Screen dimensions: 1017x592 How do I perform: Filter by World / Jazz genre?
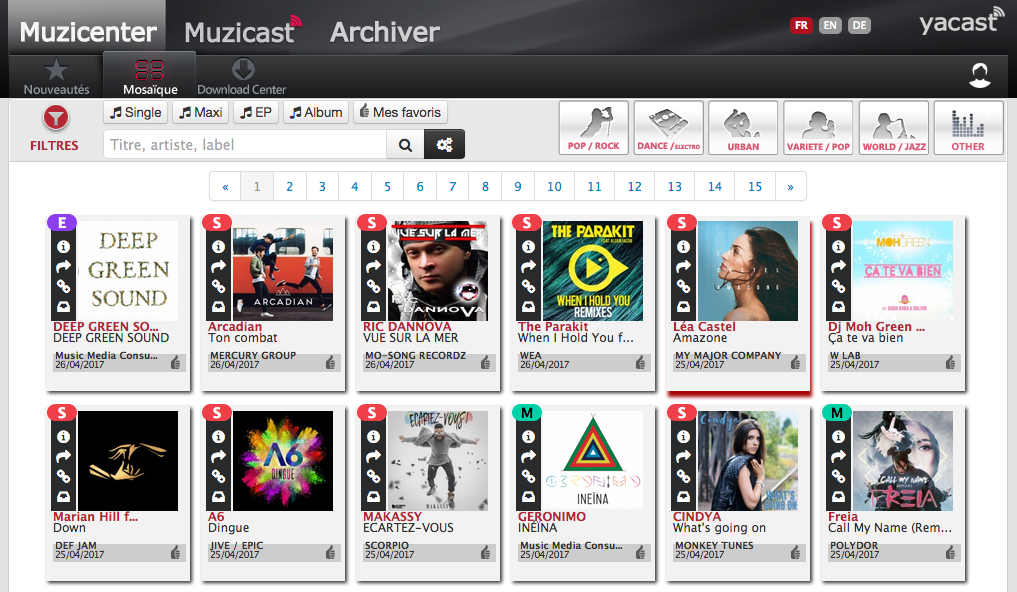click(x=894, y=128)
